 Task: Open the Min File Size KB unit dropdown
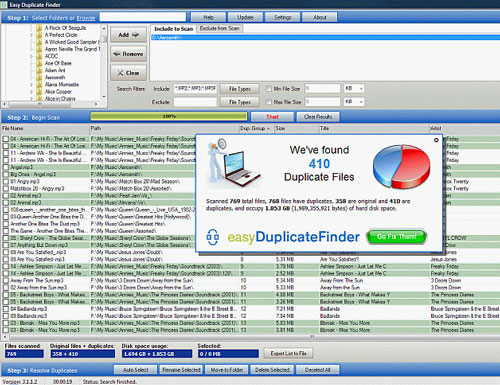pos(354,88)
